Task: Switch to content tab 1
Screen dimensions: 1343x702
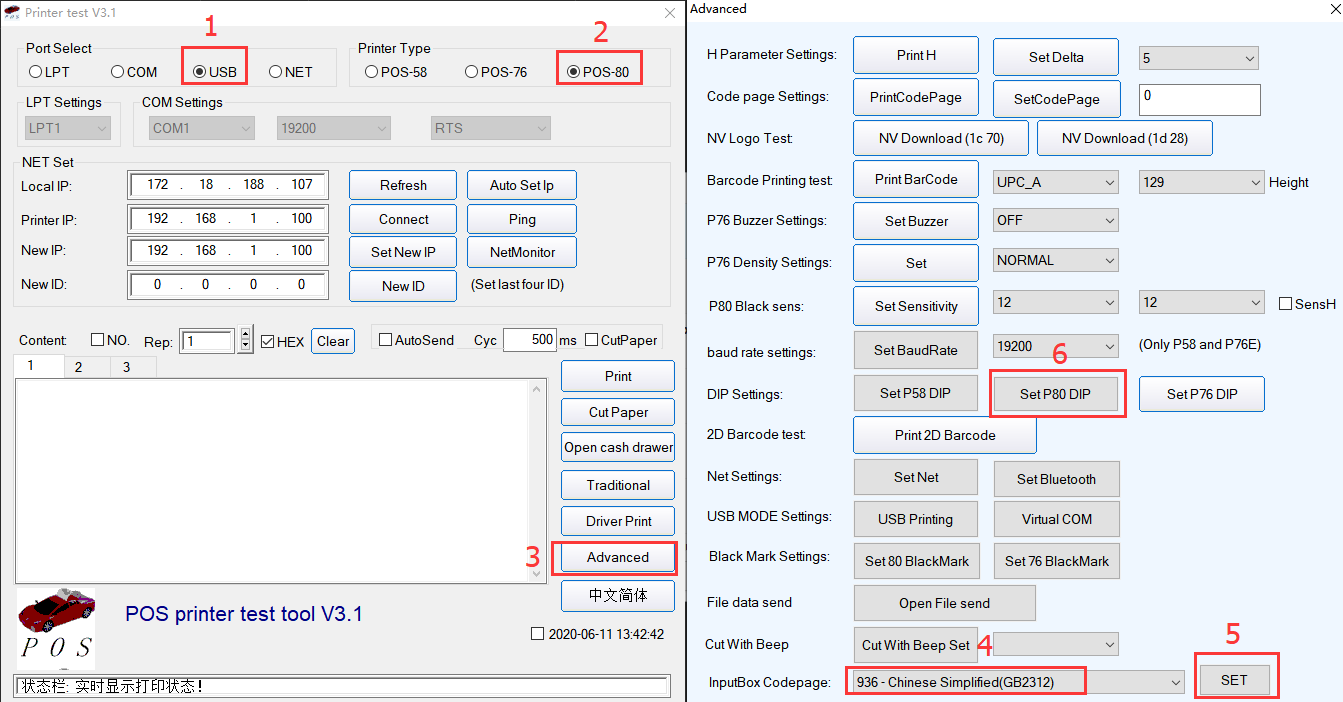Action: click(x=39, y=366)
